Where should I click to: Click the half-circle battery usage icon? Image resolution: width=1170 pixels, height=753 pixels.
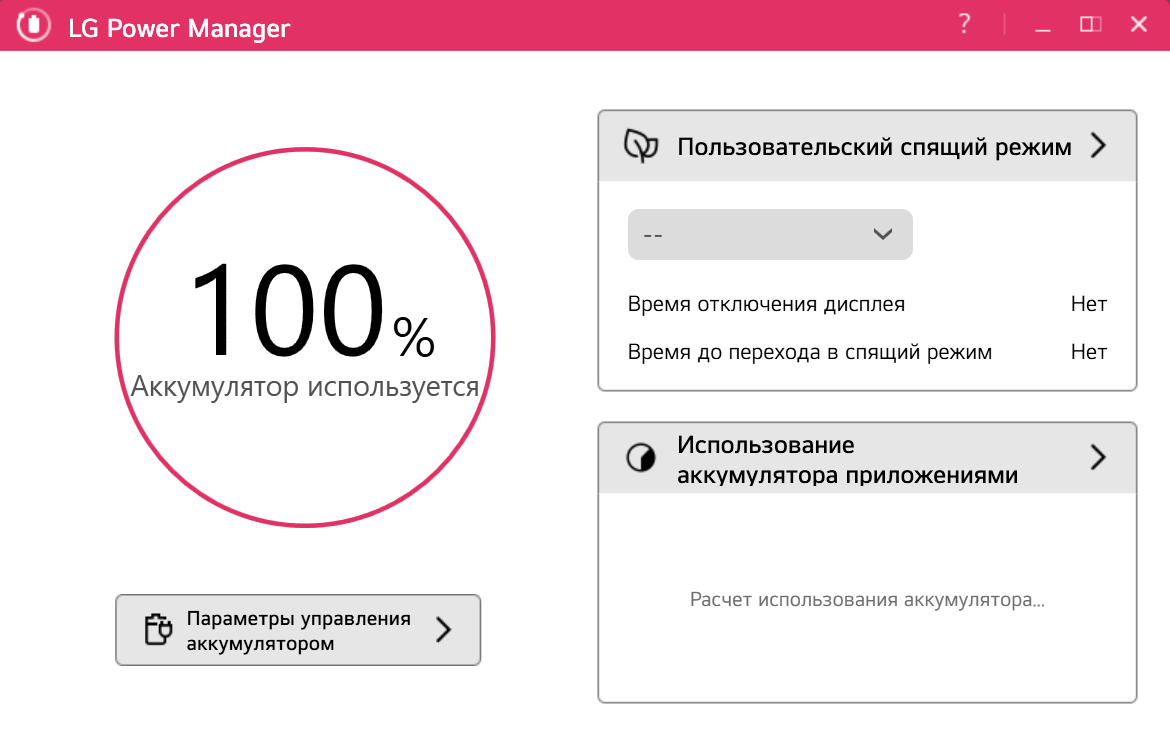click(x=641, y=459)
